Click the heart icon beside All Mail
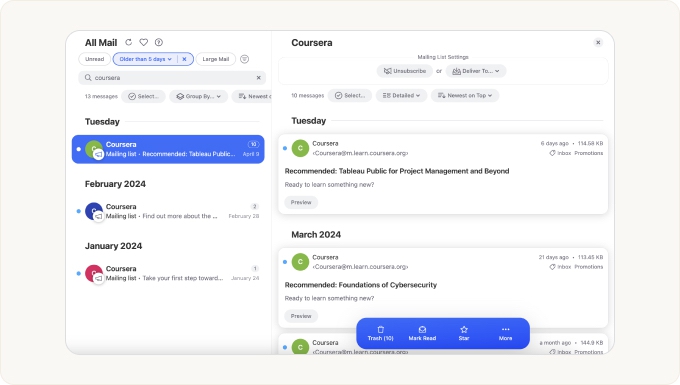The width and height of the screenshot is (680, 385). tap(144, 42)
